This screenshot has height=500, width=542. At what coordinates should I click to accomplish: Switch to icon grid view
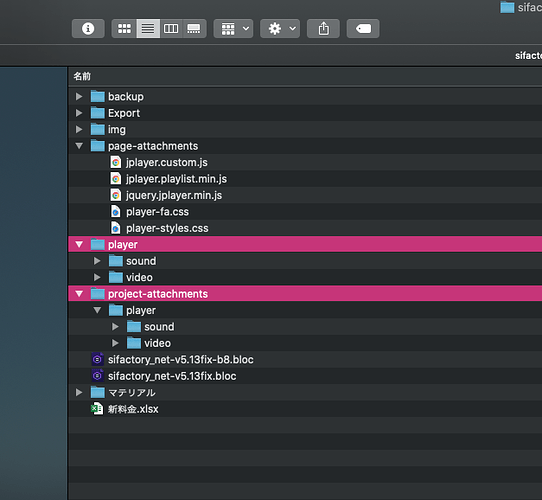[124, 28]
